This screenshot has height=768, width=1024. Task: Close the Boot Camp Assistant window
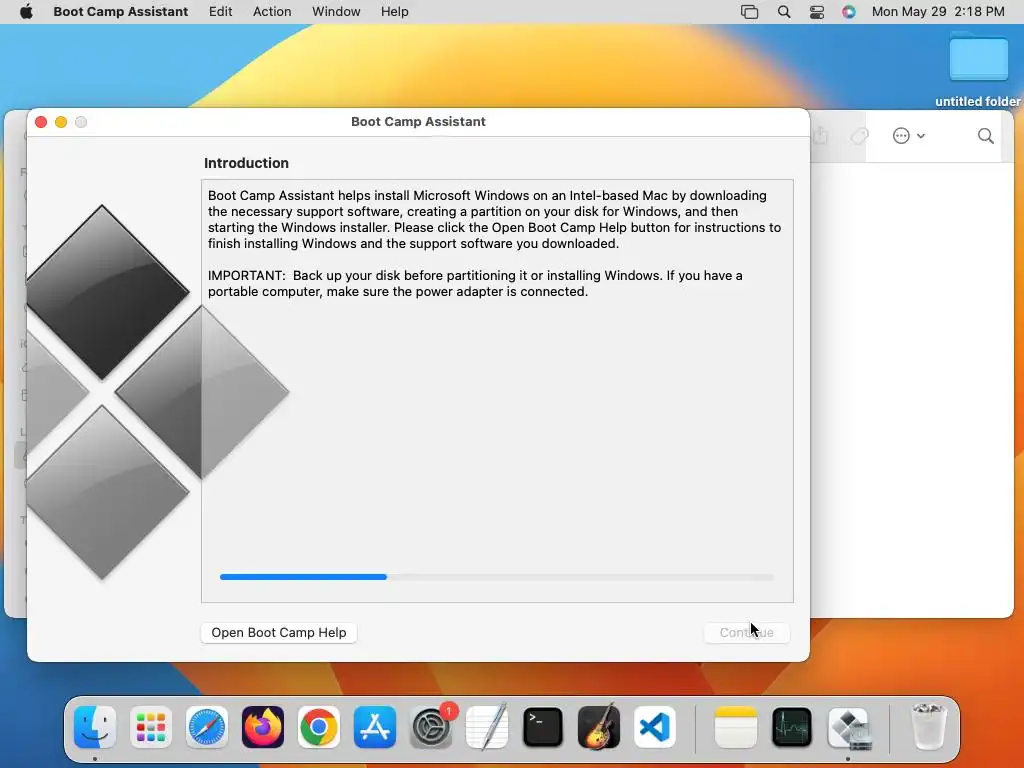click(x=41, y=122)
